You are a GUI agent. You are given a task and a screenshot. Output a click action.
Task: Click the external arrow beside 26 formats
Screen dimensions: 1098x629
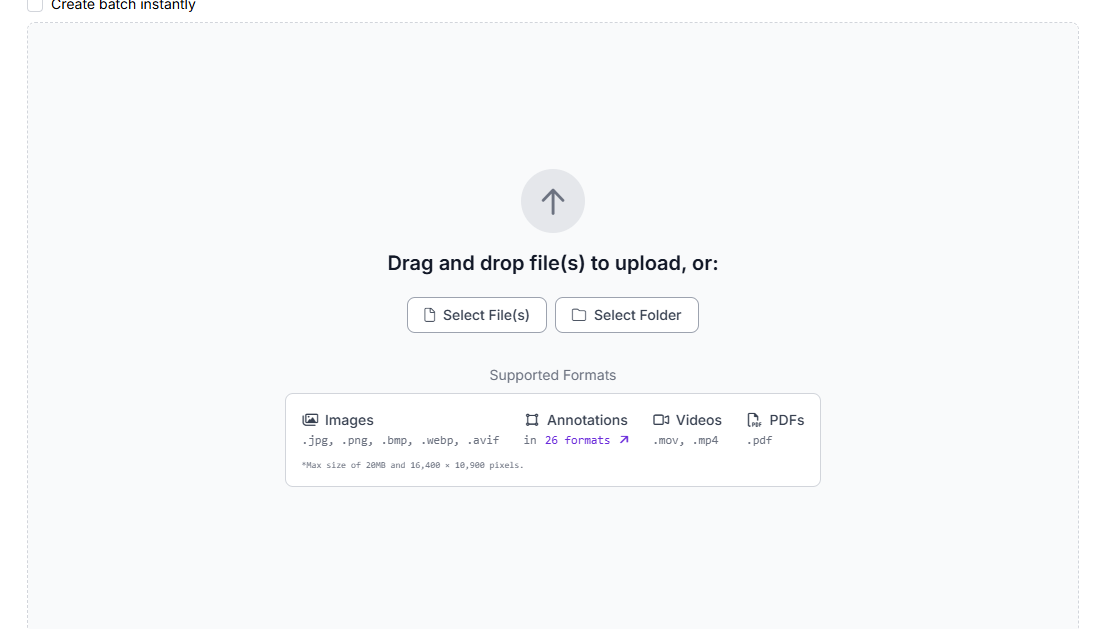(624, 440)
